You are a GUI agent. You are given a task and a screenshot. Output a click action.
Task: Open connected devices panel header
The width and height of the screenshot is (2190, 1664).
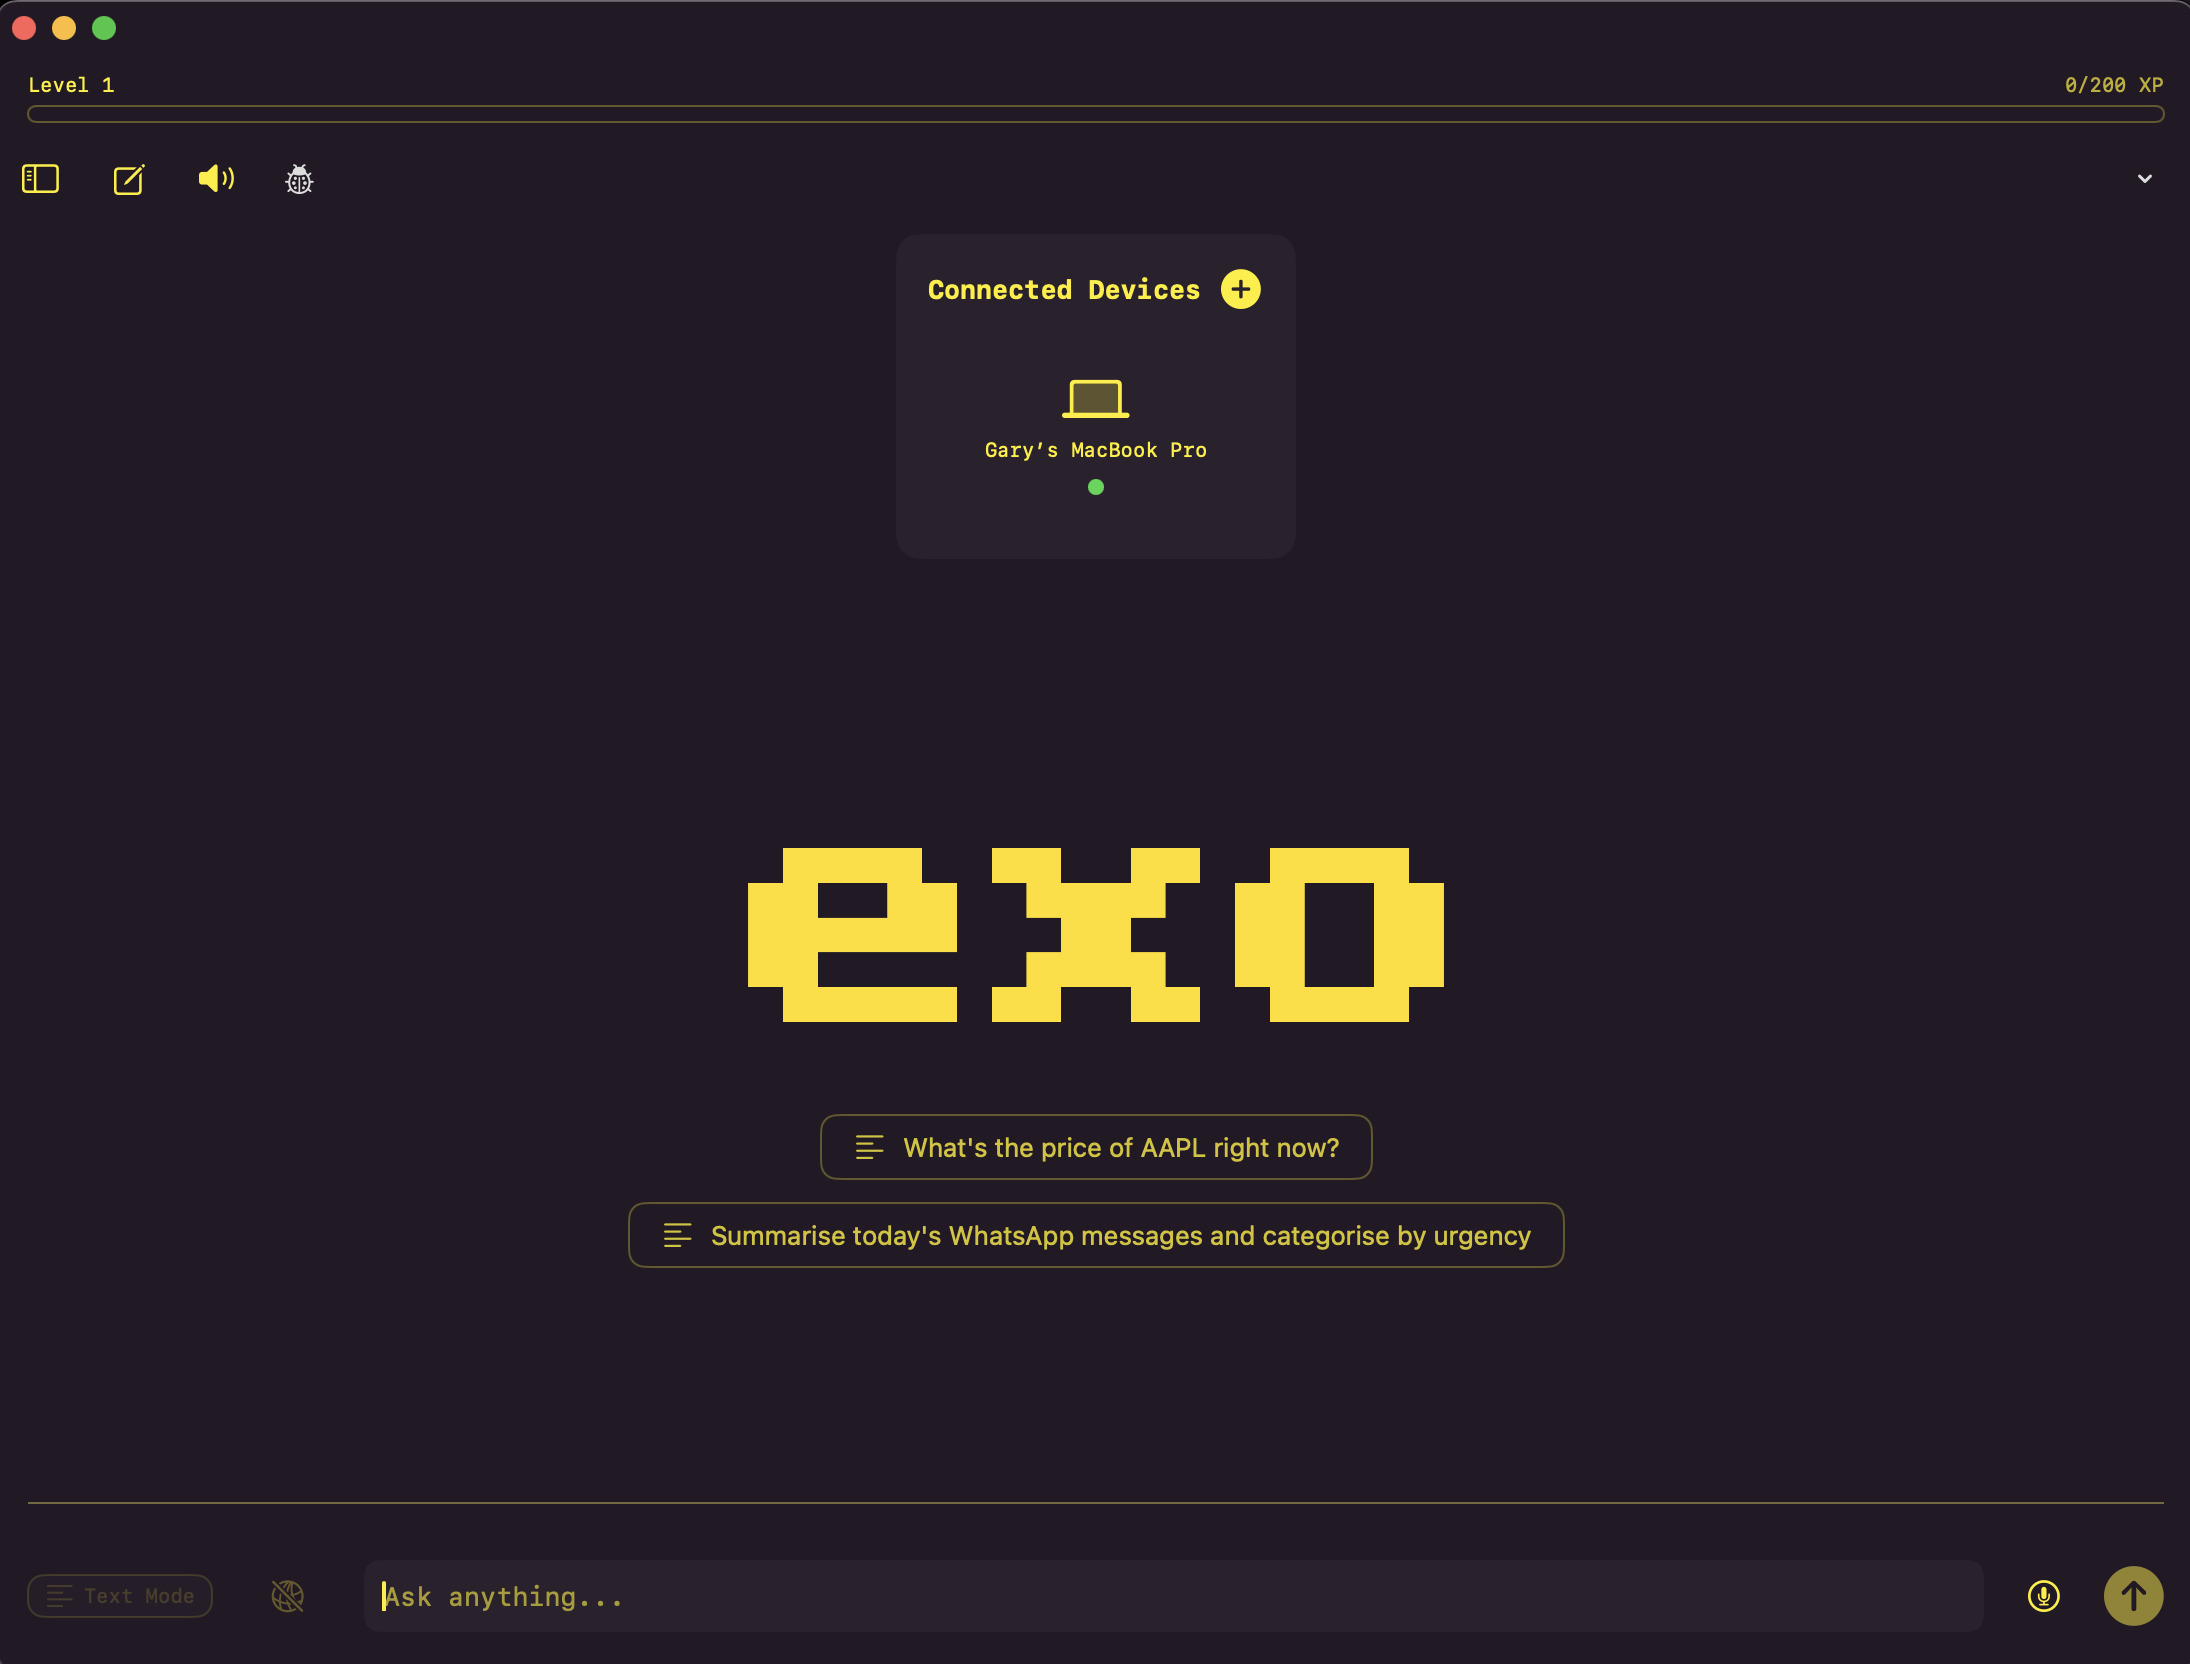[x=1063, y=290]
